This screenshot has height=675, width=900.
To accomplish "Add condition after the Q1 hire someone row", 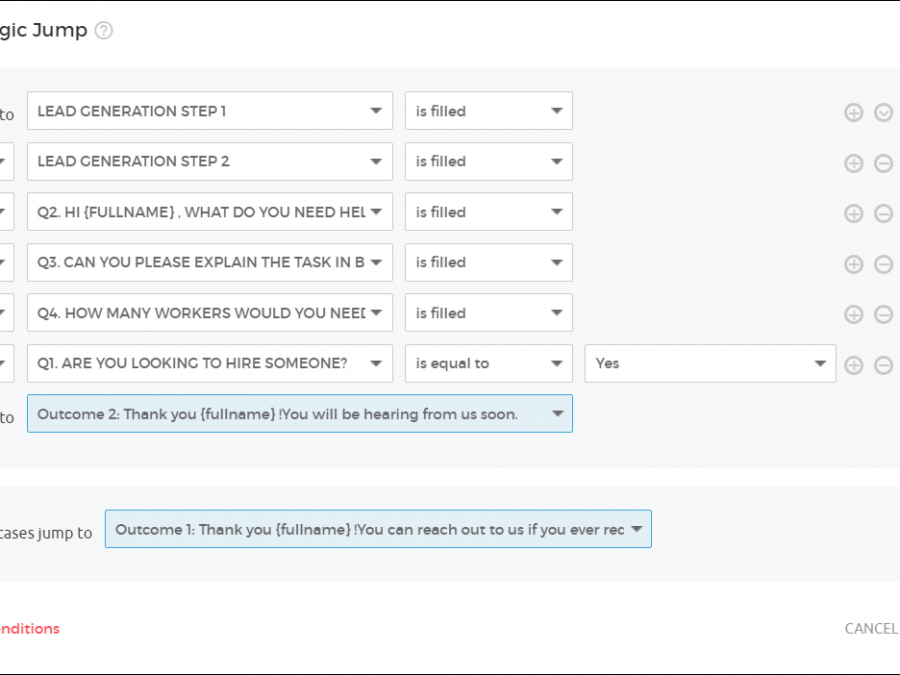I will point(853,365).
